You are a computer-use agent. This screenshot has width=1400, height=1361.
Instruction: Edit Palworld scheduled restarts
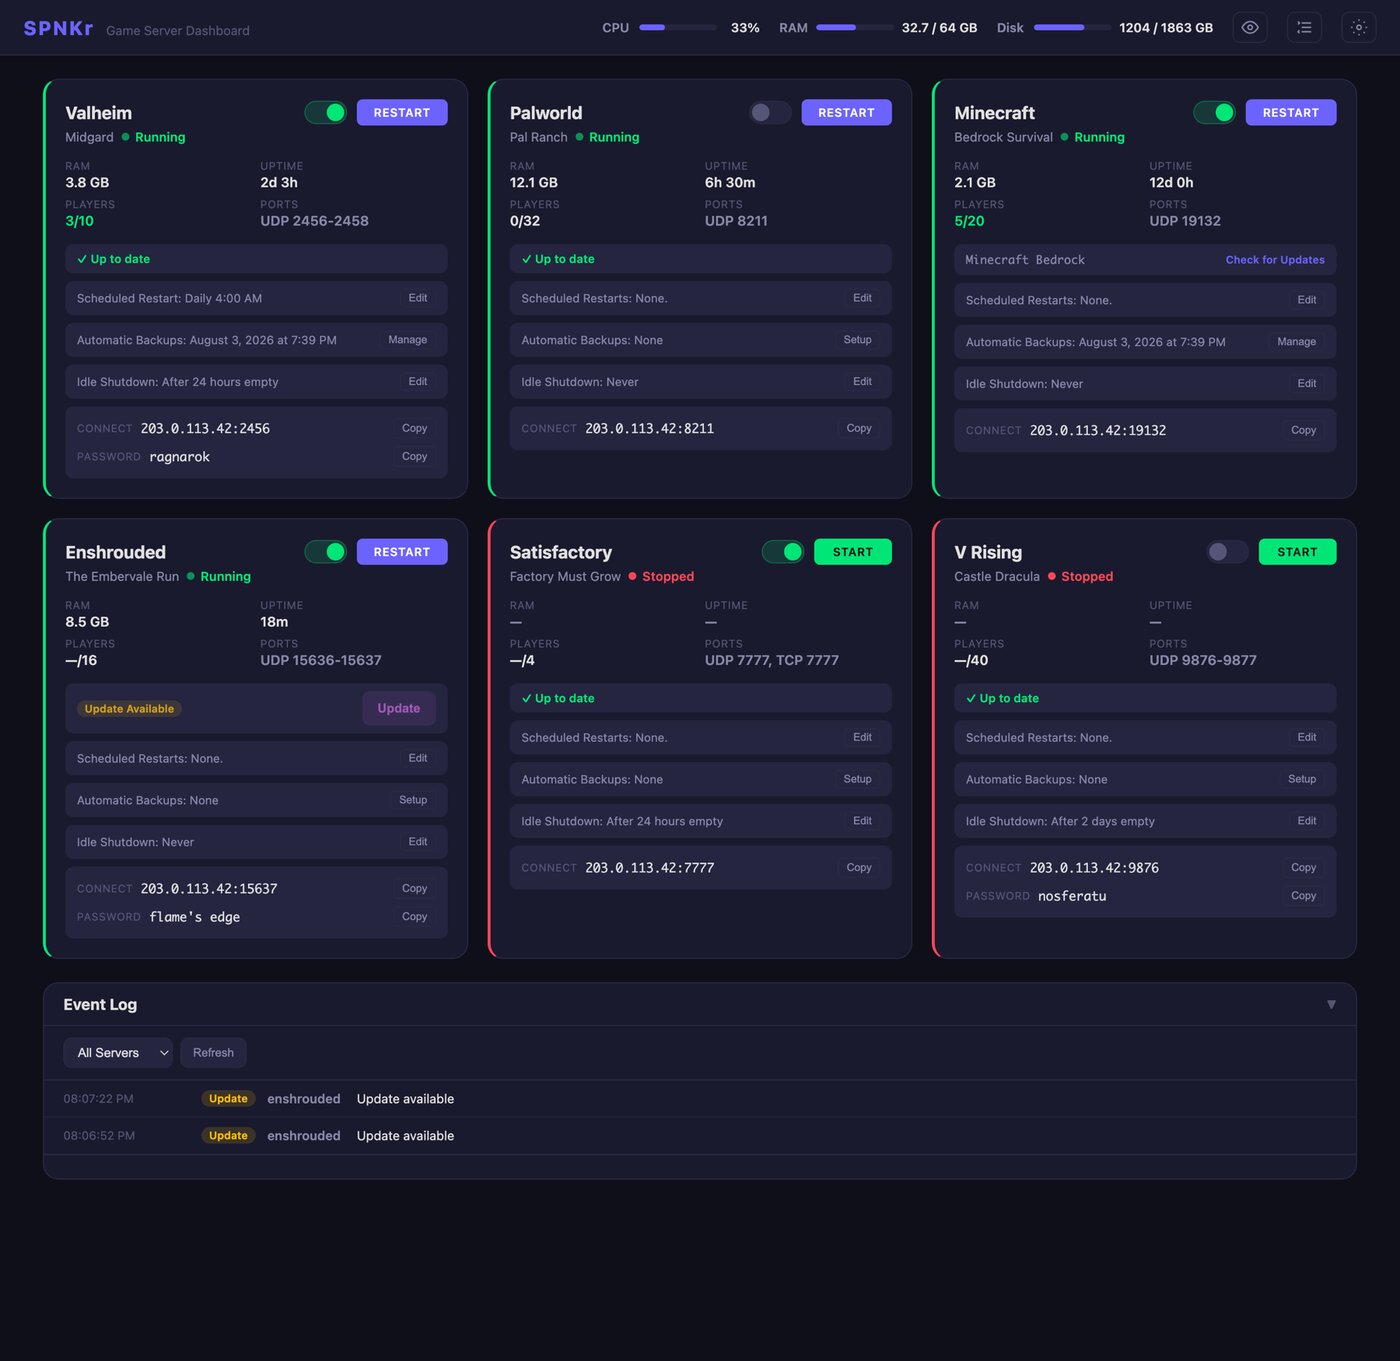[x=862, y=298]
